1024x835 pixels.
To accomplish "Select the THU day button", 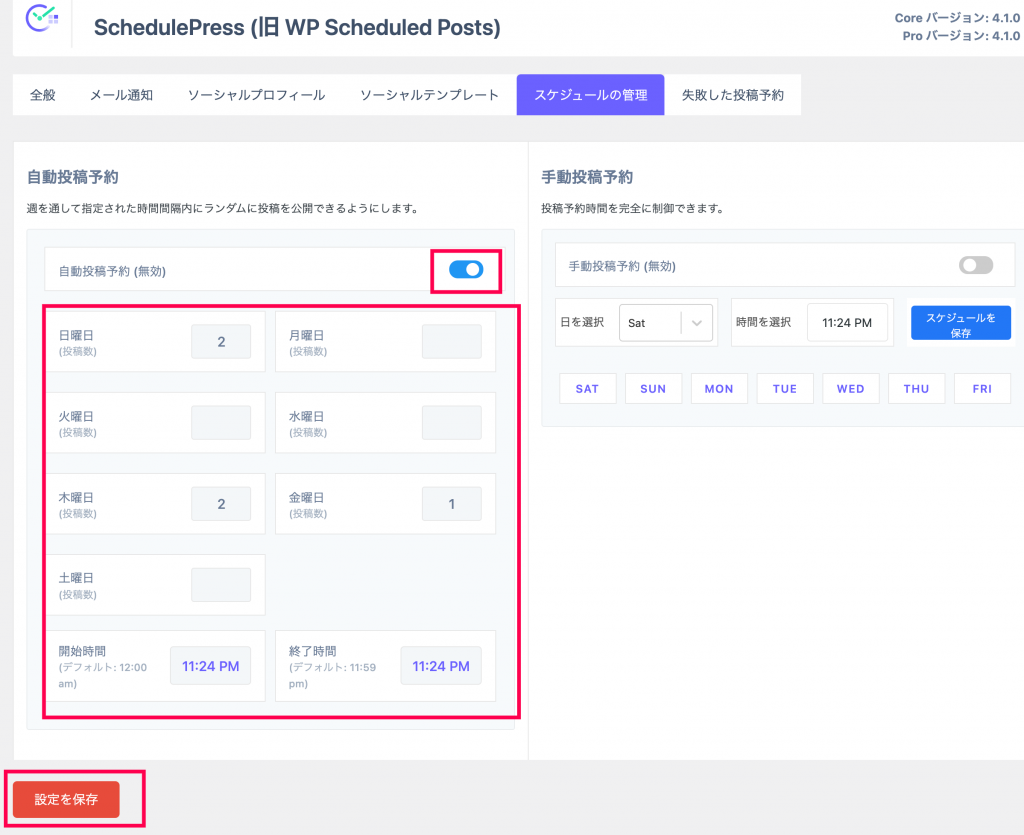I will click(x=916, y=388).
